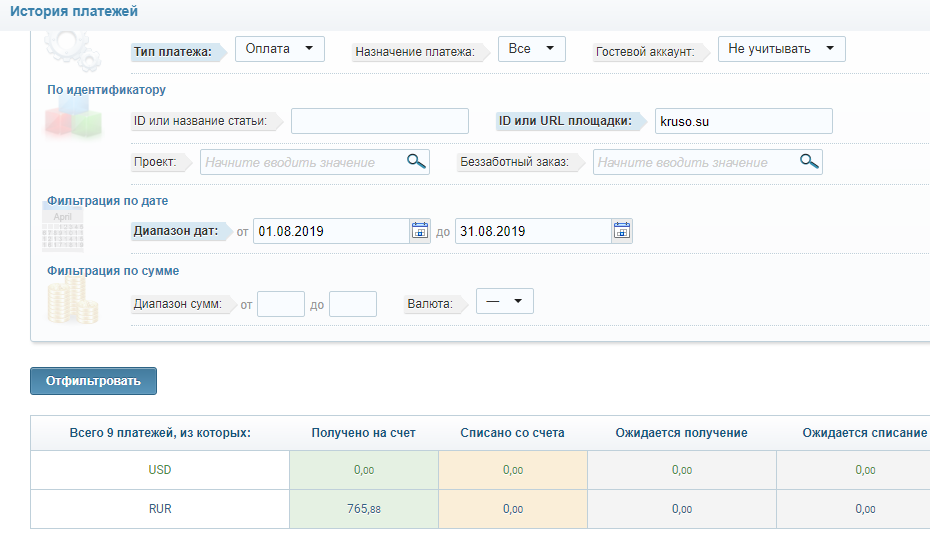Open calendar picker for start date 01.08.2019
The width and height of the screenshot is (930, 534).
pos(419,231)
